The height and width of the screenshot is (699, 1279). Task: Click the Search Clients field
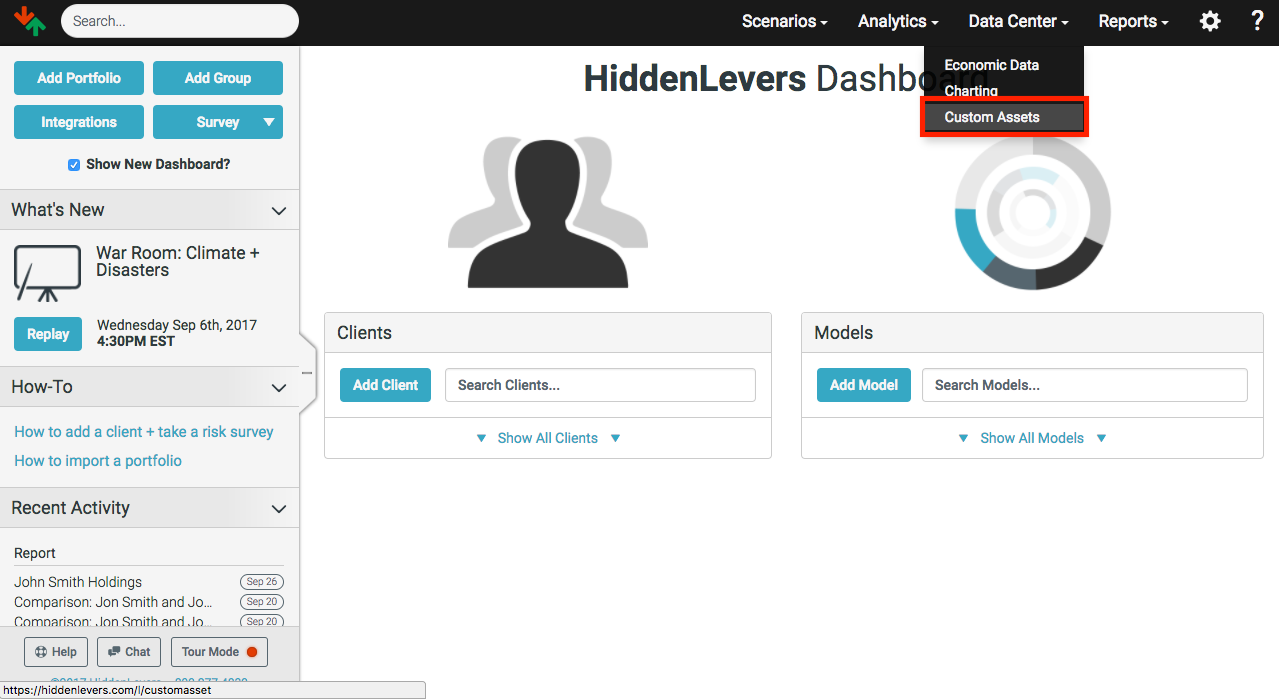pyautogui.click(x=600, y=385)
